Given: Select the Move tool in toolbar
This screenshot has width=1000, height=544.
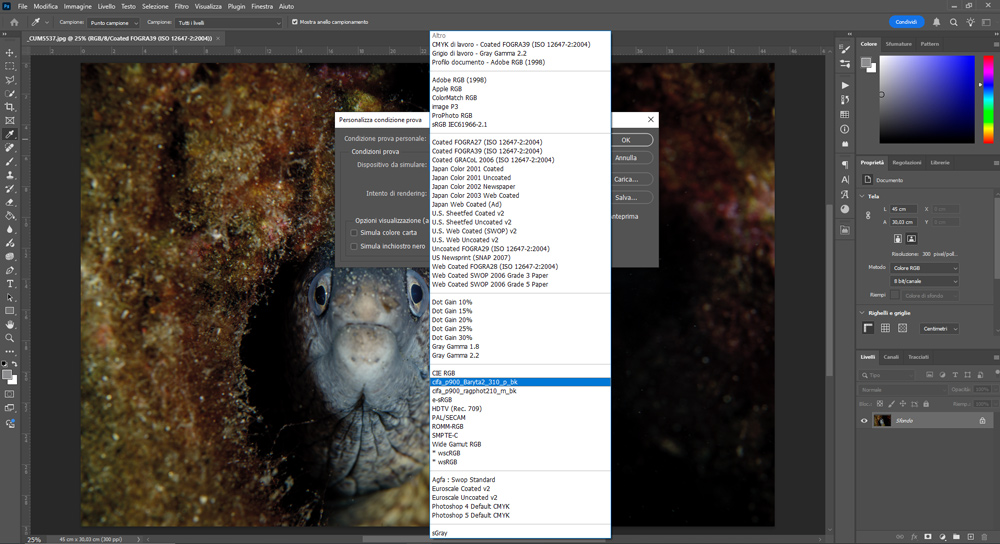Looking at the screenshot, I should 10,52.
